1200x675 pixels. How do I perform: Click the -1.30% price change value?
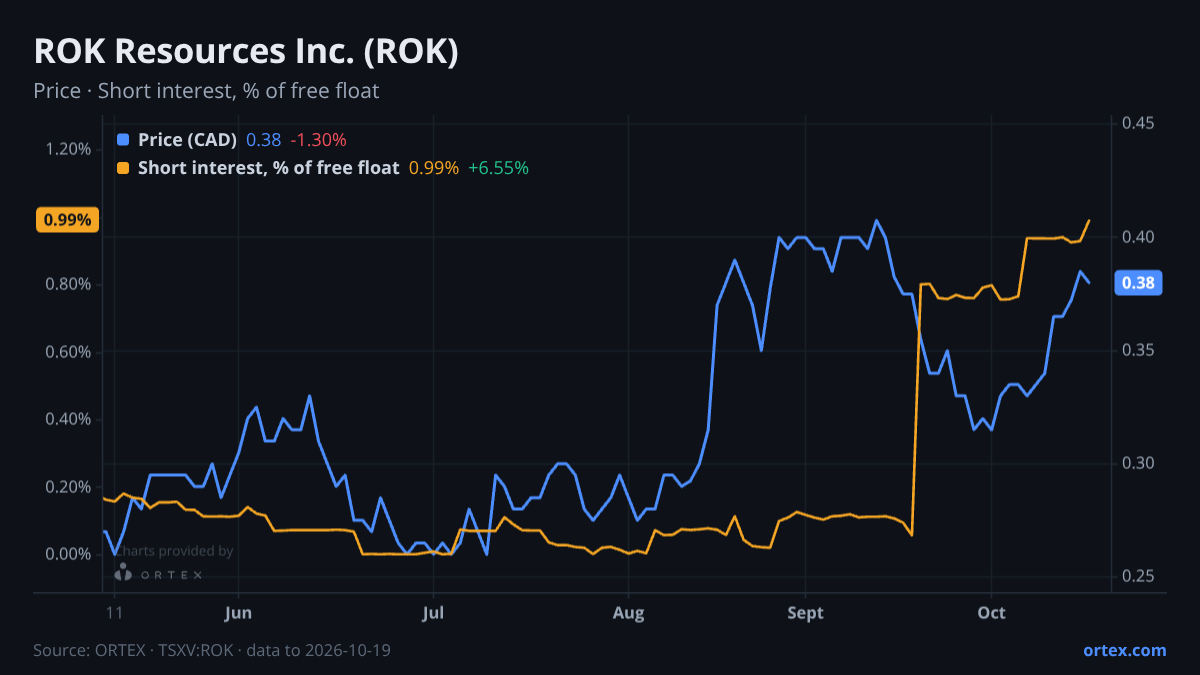pos(319,140)
